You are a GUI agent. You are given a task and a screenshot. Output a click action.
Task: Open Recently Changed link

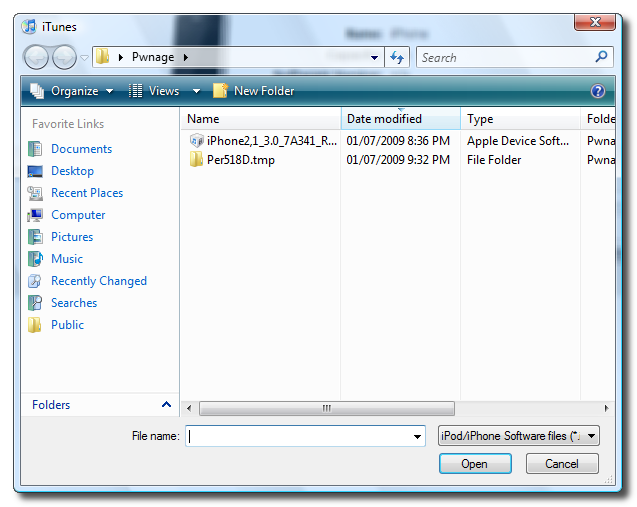pos(99,281)
